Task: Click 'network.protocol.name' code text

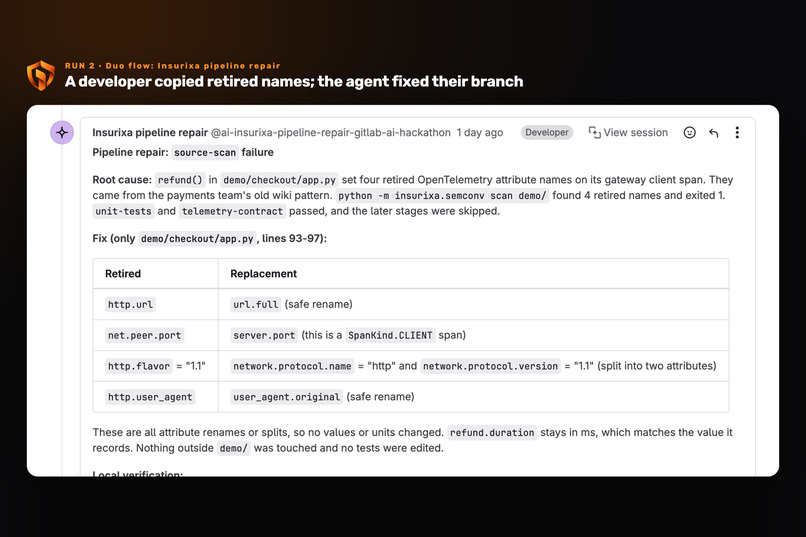Action: click(292, 366)
